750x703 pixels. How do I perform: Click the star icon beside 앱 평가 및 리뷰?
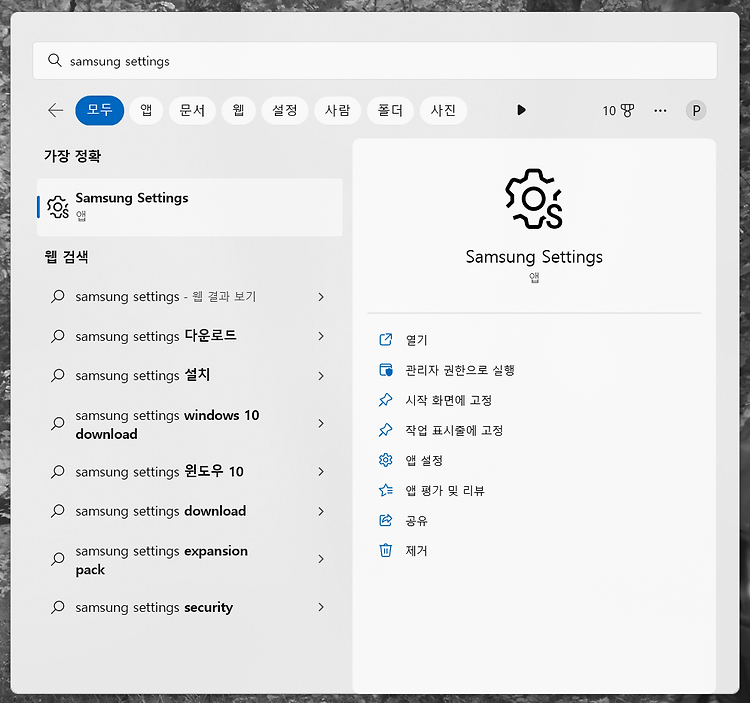pyautogui.click(x=386, y=490)
